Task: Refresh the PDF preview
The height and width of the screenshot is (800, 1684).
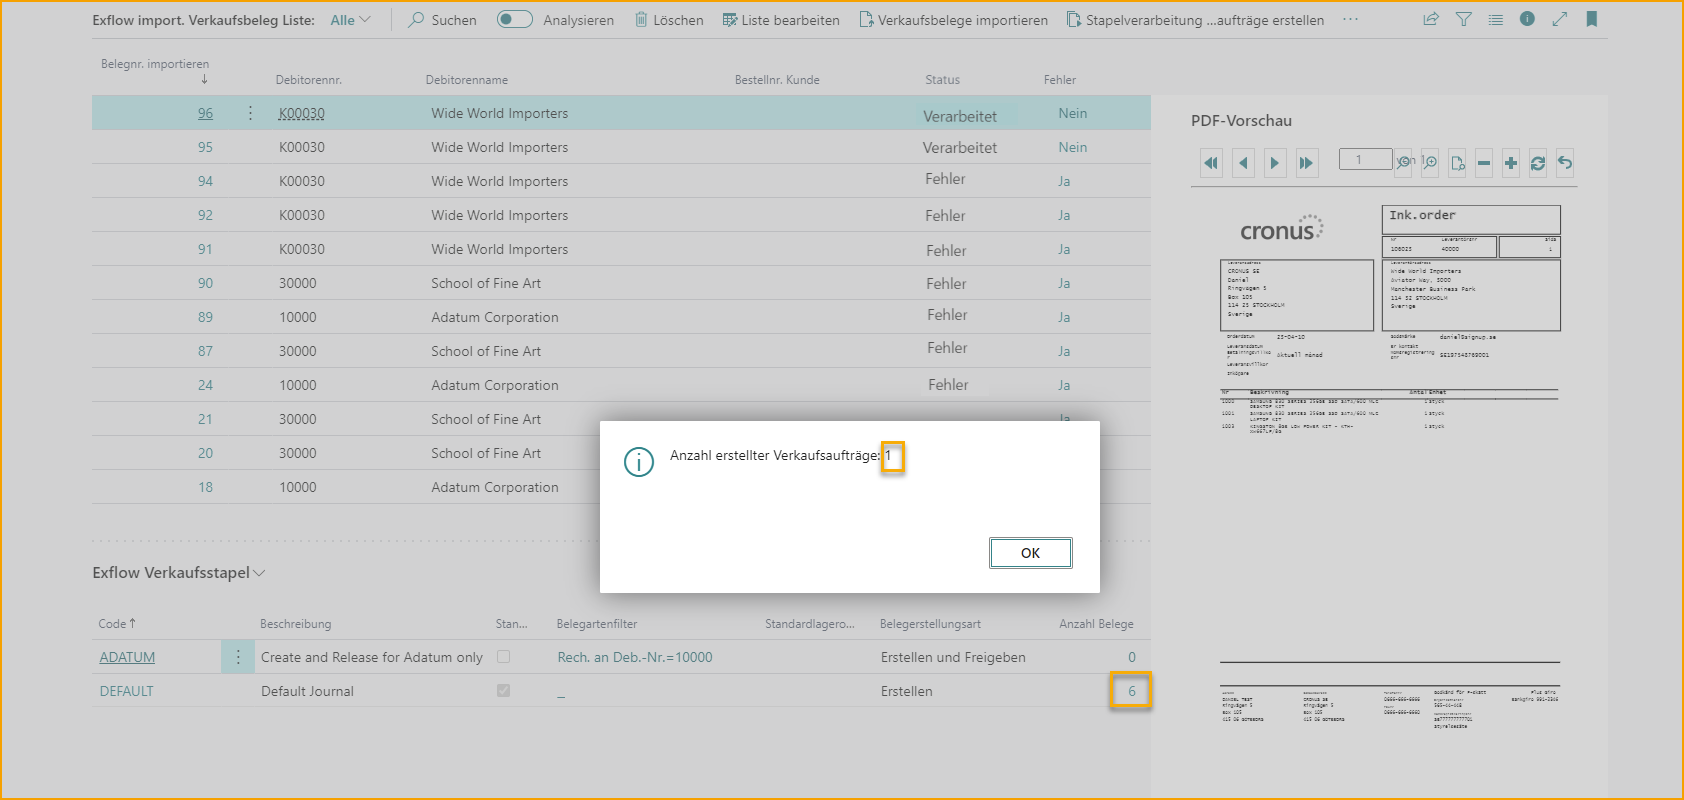Action: click(1538, 163)
